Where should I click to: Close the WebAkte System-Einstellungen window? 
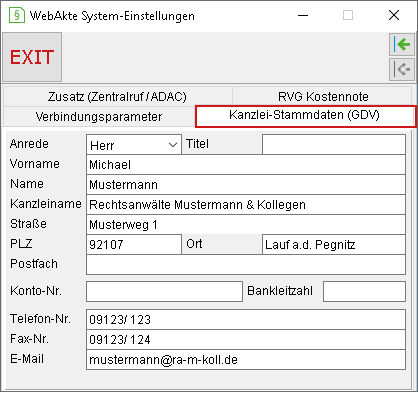394,15
